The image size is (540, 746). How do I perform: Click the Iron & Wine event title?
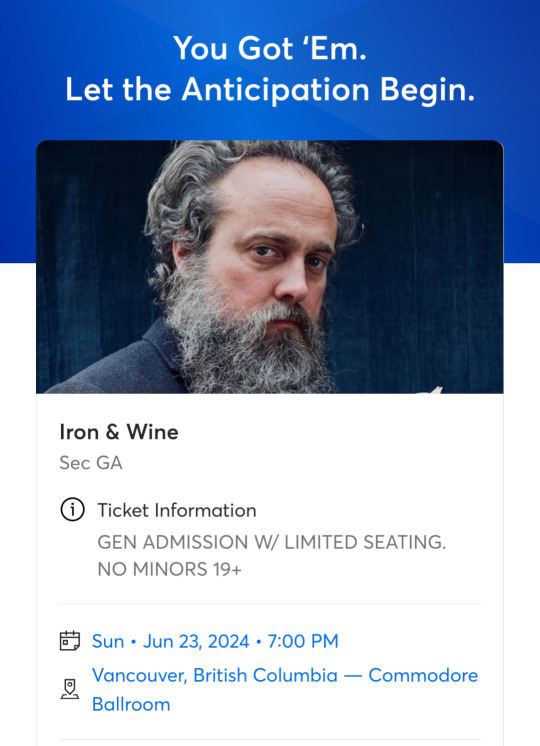click(119, 432)
